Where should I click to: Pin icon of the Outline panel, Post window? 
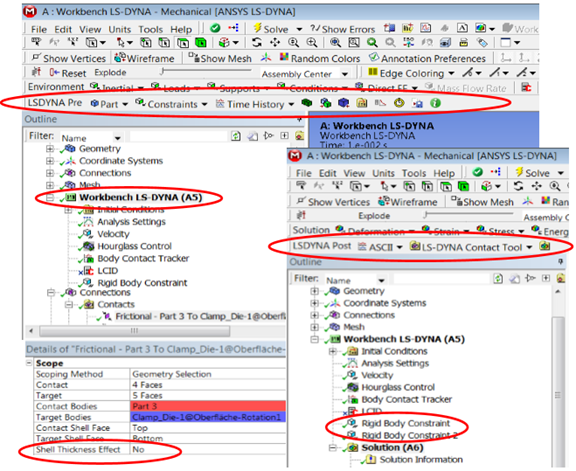(x=561, y=261)
